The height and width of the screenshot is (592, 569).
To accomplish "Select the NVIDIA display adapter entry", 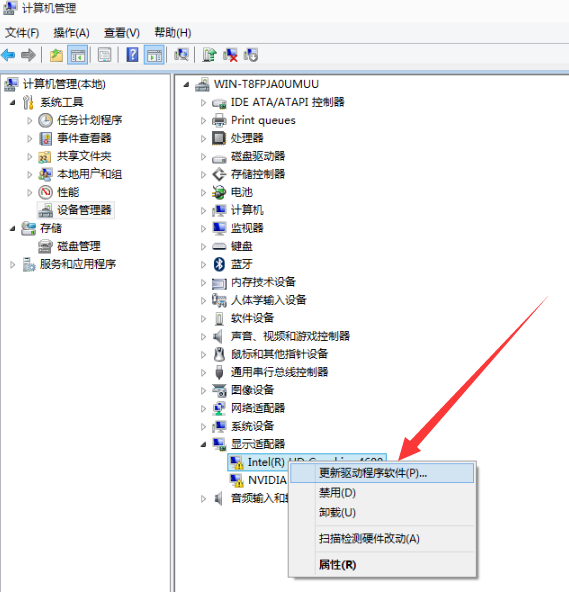I will [267, 480].
